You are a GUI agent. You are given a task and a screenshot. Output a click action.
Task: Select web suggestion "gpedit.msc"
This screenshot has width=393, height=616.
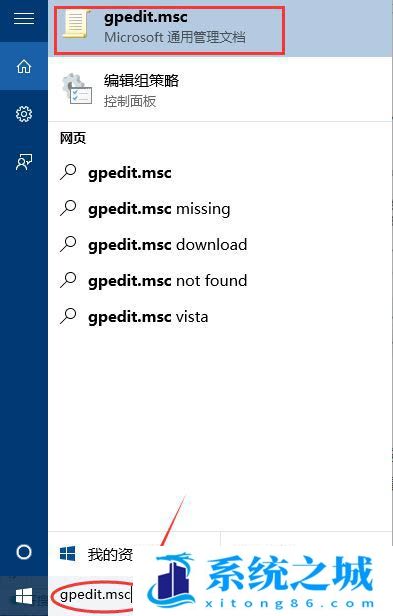(220, 173)
